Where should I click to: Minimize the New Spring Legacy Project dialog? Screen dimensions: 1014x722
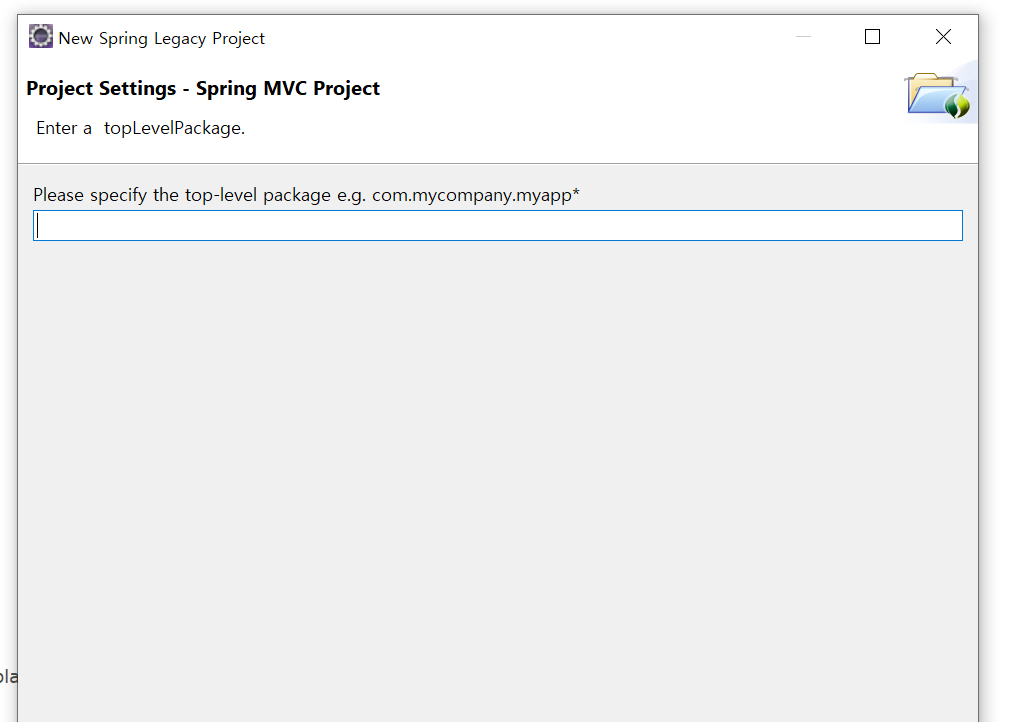(803, 37)
